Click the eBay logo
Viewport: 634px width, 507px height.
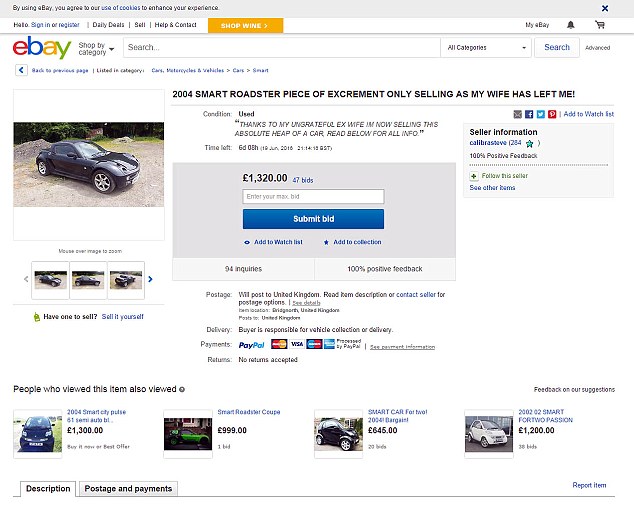click(x=42, y=48)
